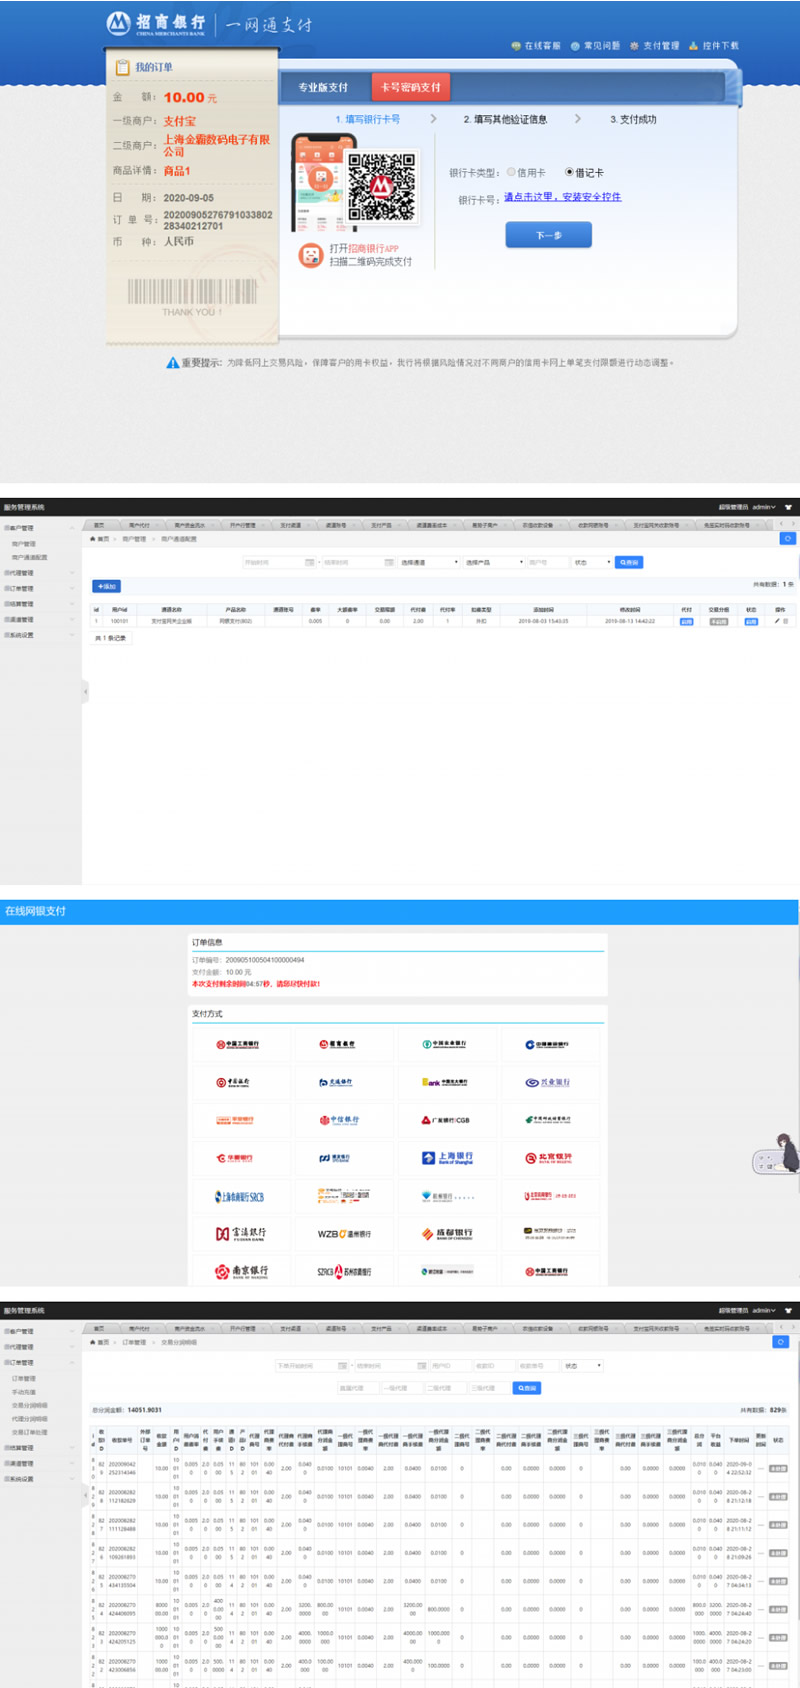This screenshot has width=800, height=1688.
Task: Click the install security control link
Action: point(562,197)
